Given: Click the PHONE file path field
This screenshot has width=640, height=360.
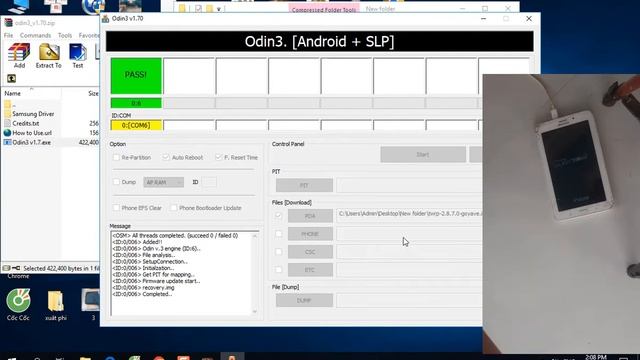Looking at the screenshot, I should click(x=409, y=234).
